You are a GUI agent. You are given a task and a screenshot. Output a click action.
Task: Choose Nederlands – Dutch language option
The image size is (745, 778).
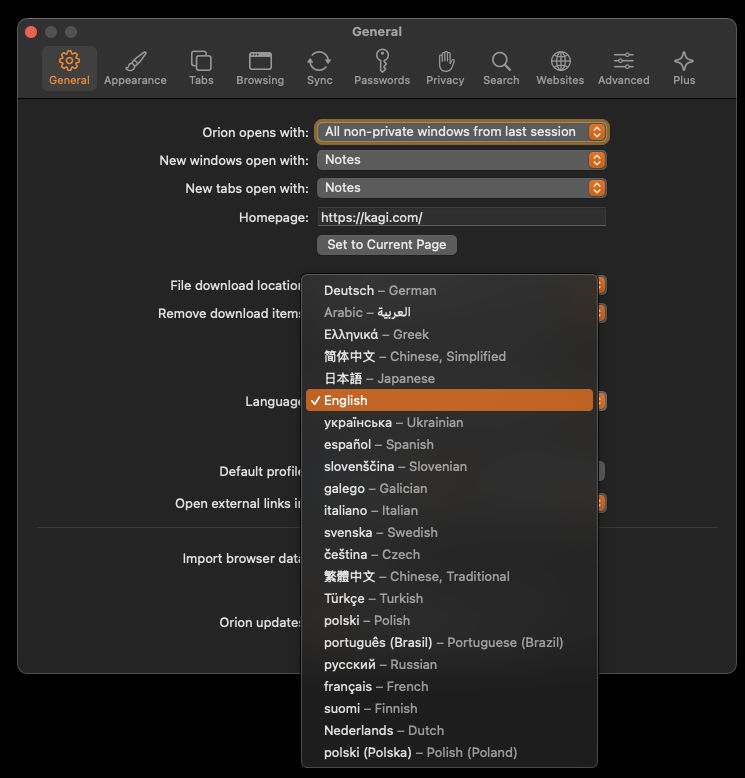[x=384, y=730]
